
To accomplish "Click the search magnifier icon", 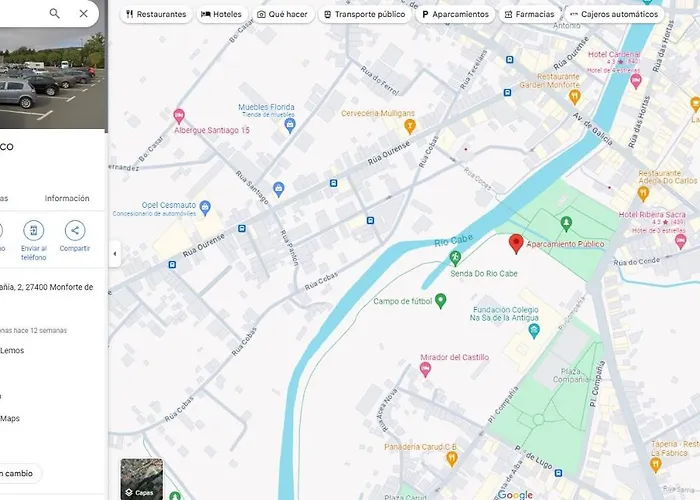I will pos(55,14).
